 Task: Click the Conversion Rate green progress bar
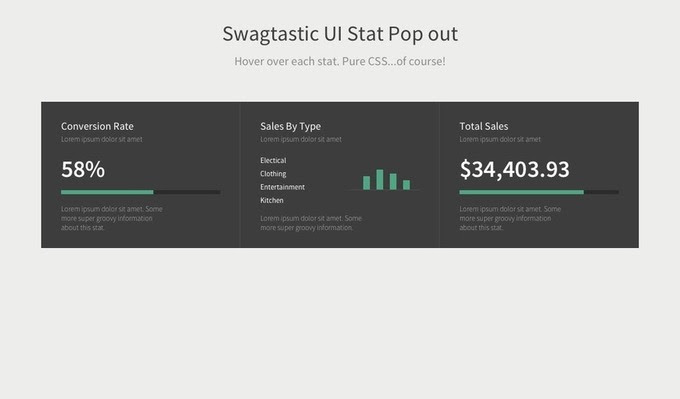pos(107,192)
